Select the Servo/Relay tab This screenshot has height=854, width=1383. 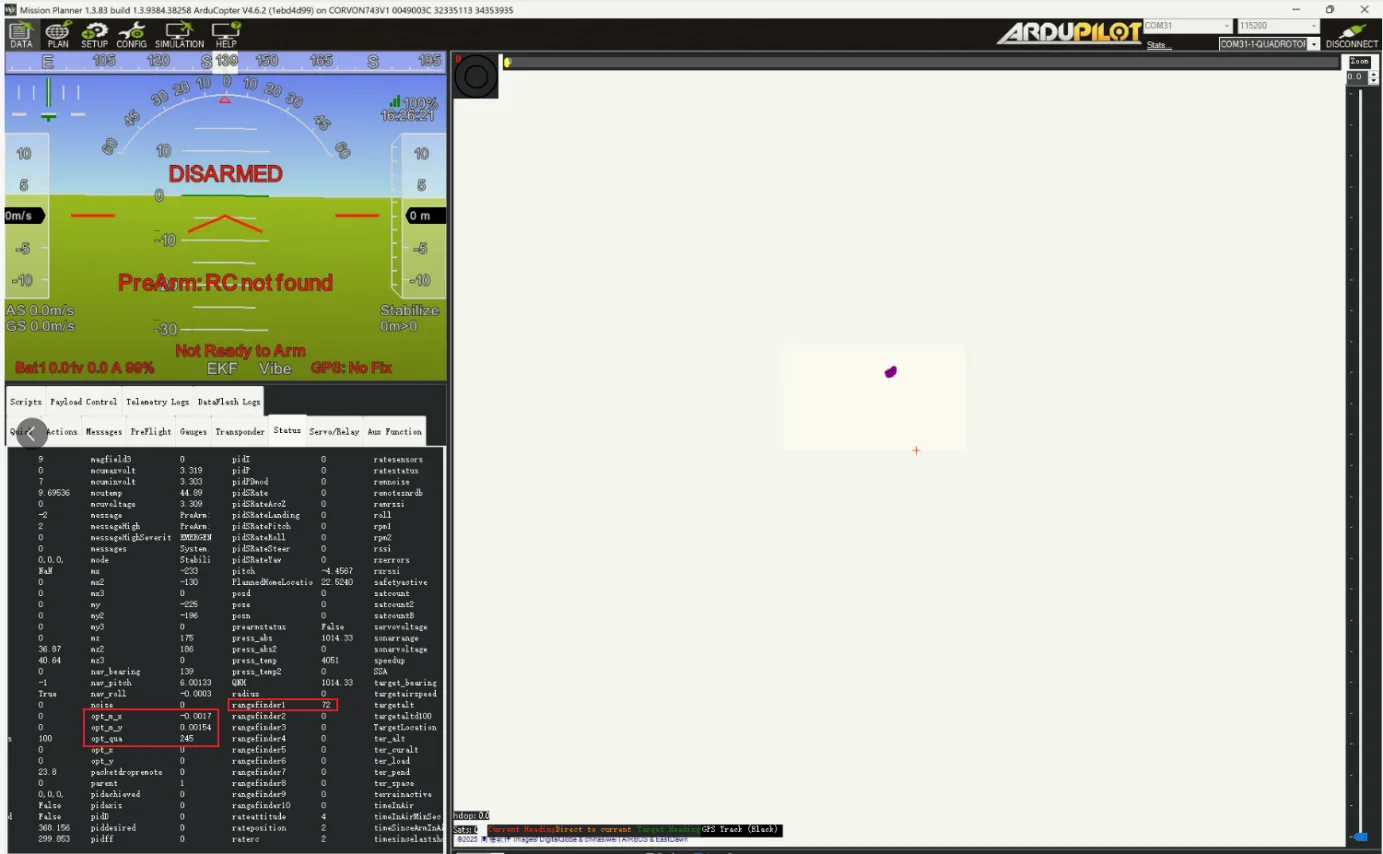pos(333,432)
